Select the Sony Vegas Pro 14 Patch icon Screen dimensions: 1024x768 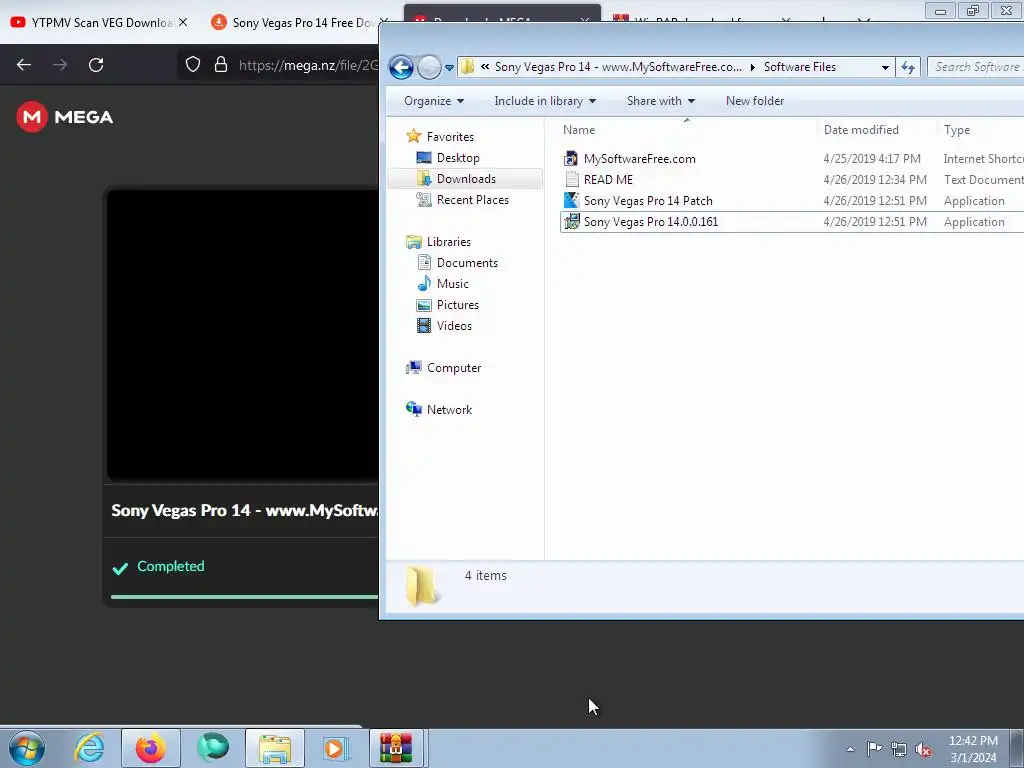pos(571,200)
